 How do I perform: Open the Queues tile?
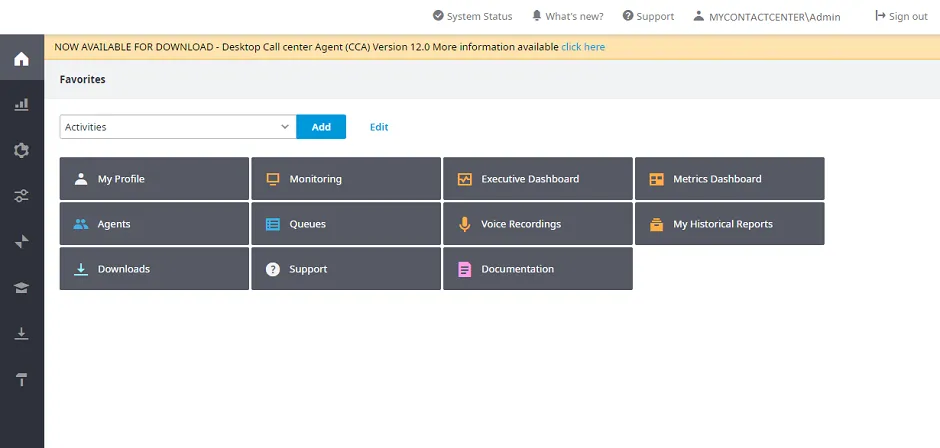[x=346, y=224]
